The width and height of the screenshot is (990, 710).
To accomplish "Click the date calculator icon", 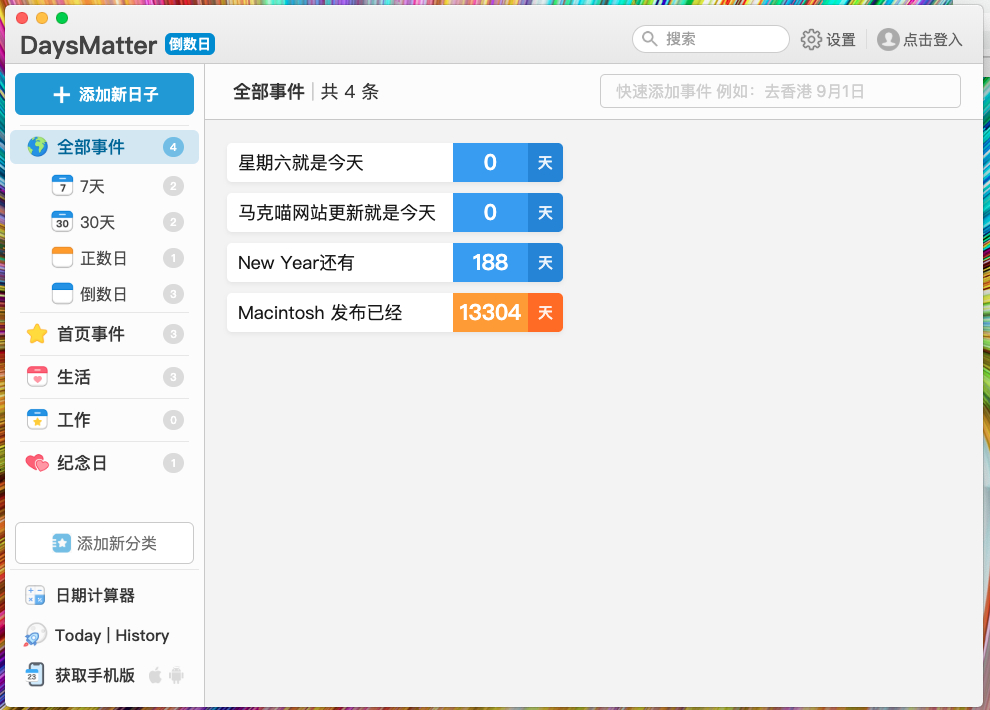I will tap(35, 595).
